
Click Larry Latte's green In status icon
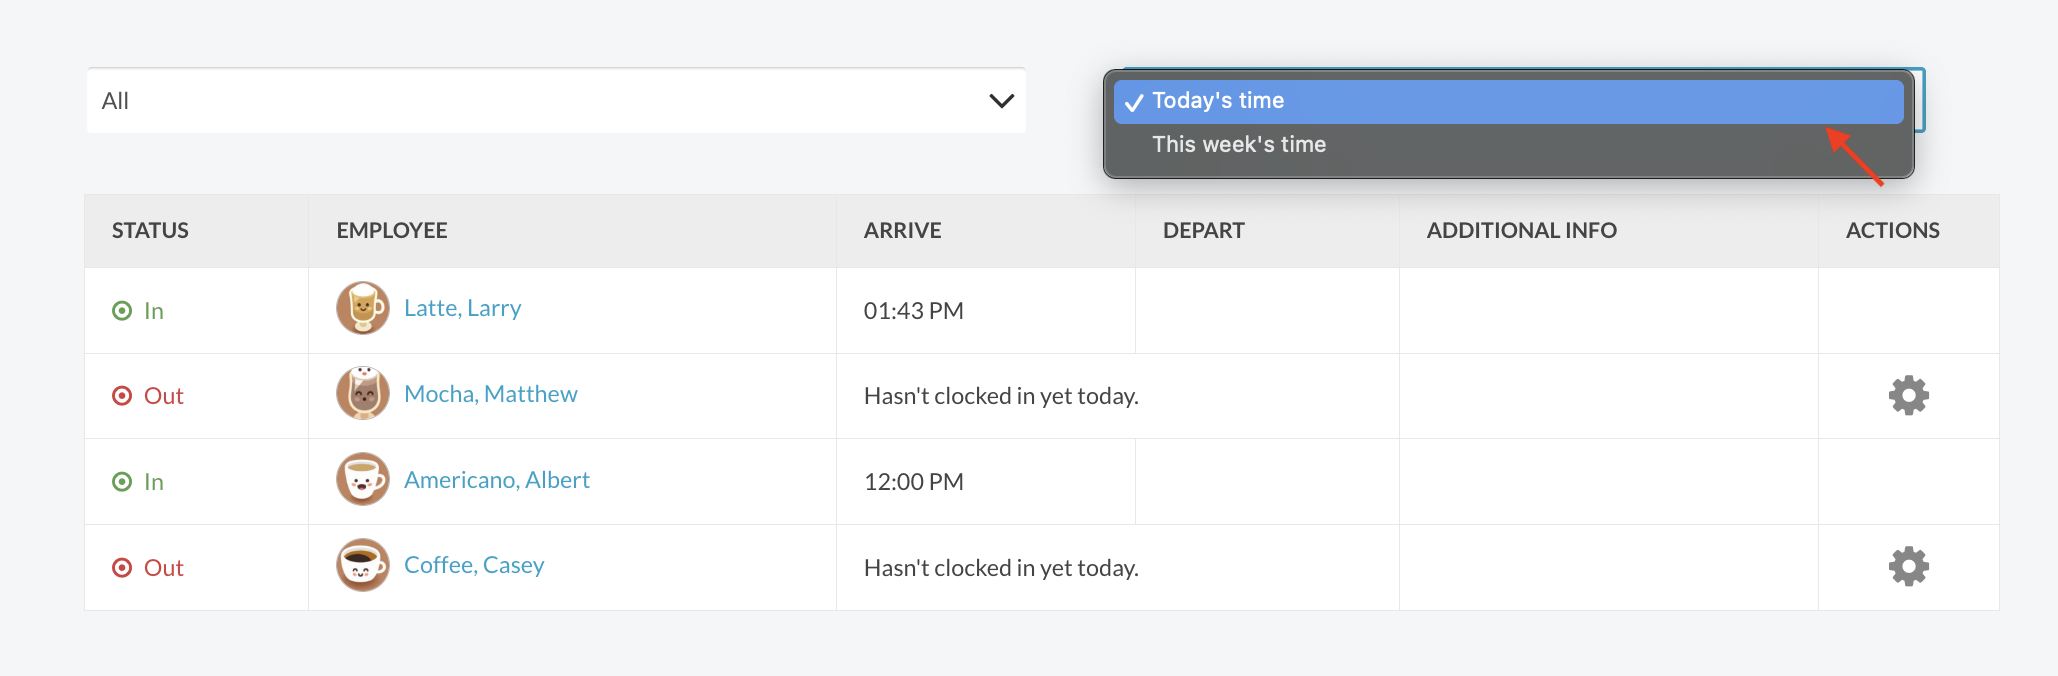coord(122,311)
